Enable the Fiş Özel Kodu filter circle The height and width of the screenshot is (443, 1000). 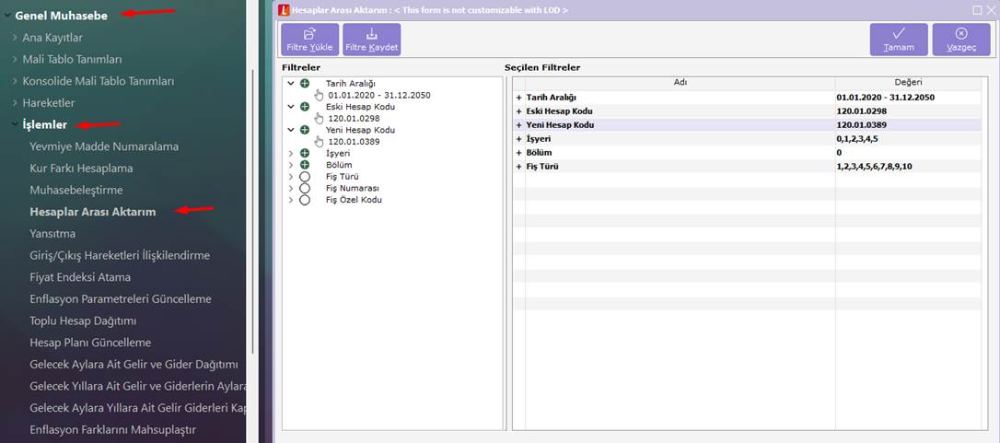pyautogui.click(x=305, y=200)
